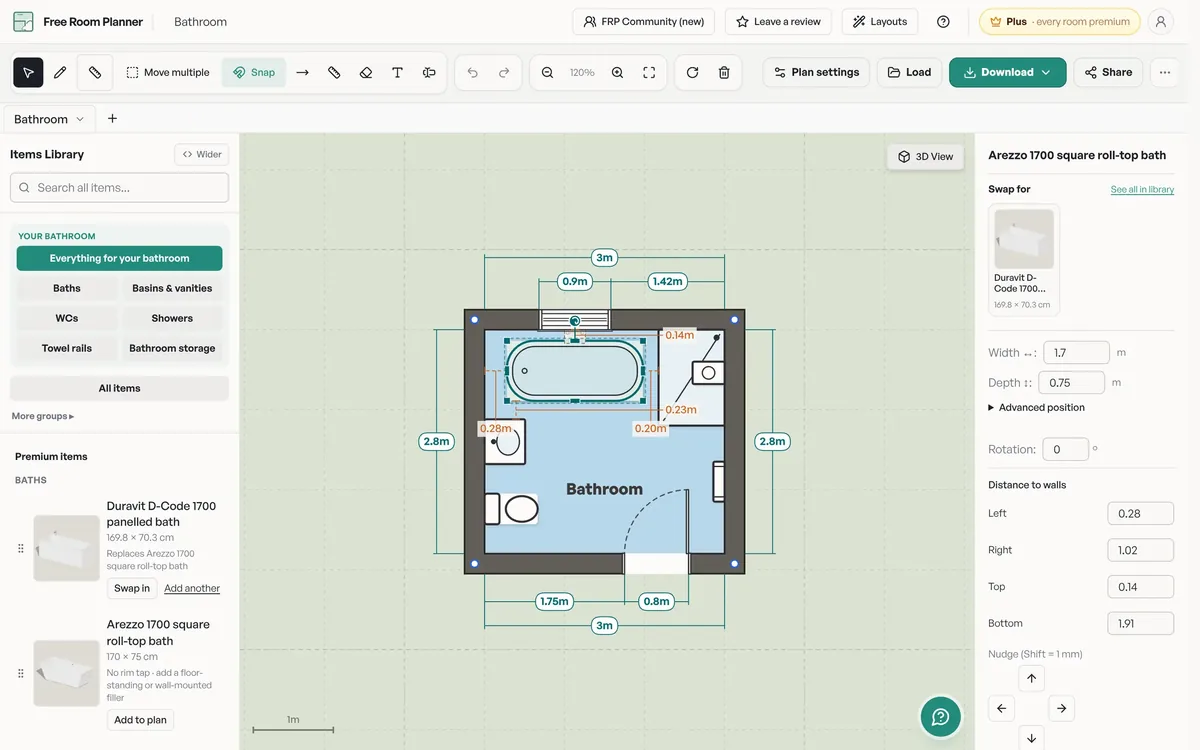This screenshot has height=750, width=1200.
Task: Select the eraser tool
Action: (x=366, y=72)
